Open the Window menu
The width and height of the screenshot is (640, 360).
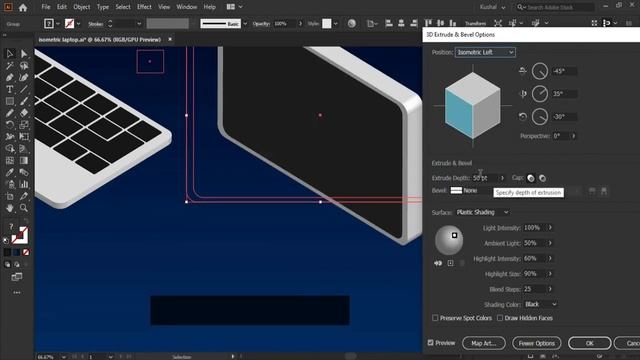point(187,7)
